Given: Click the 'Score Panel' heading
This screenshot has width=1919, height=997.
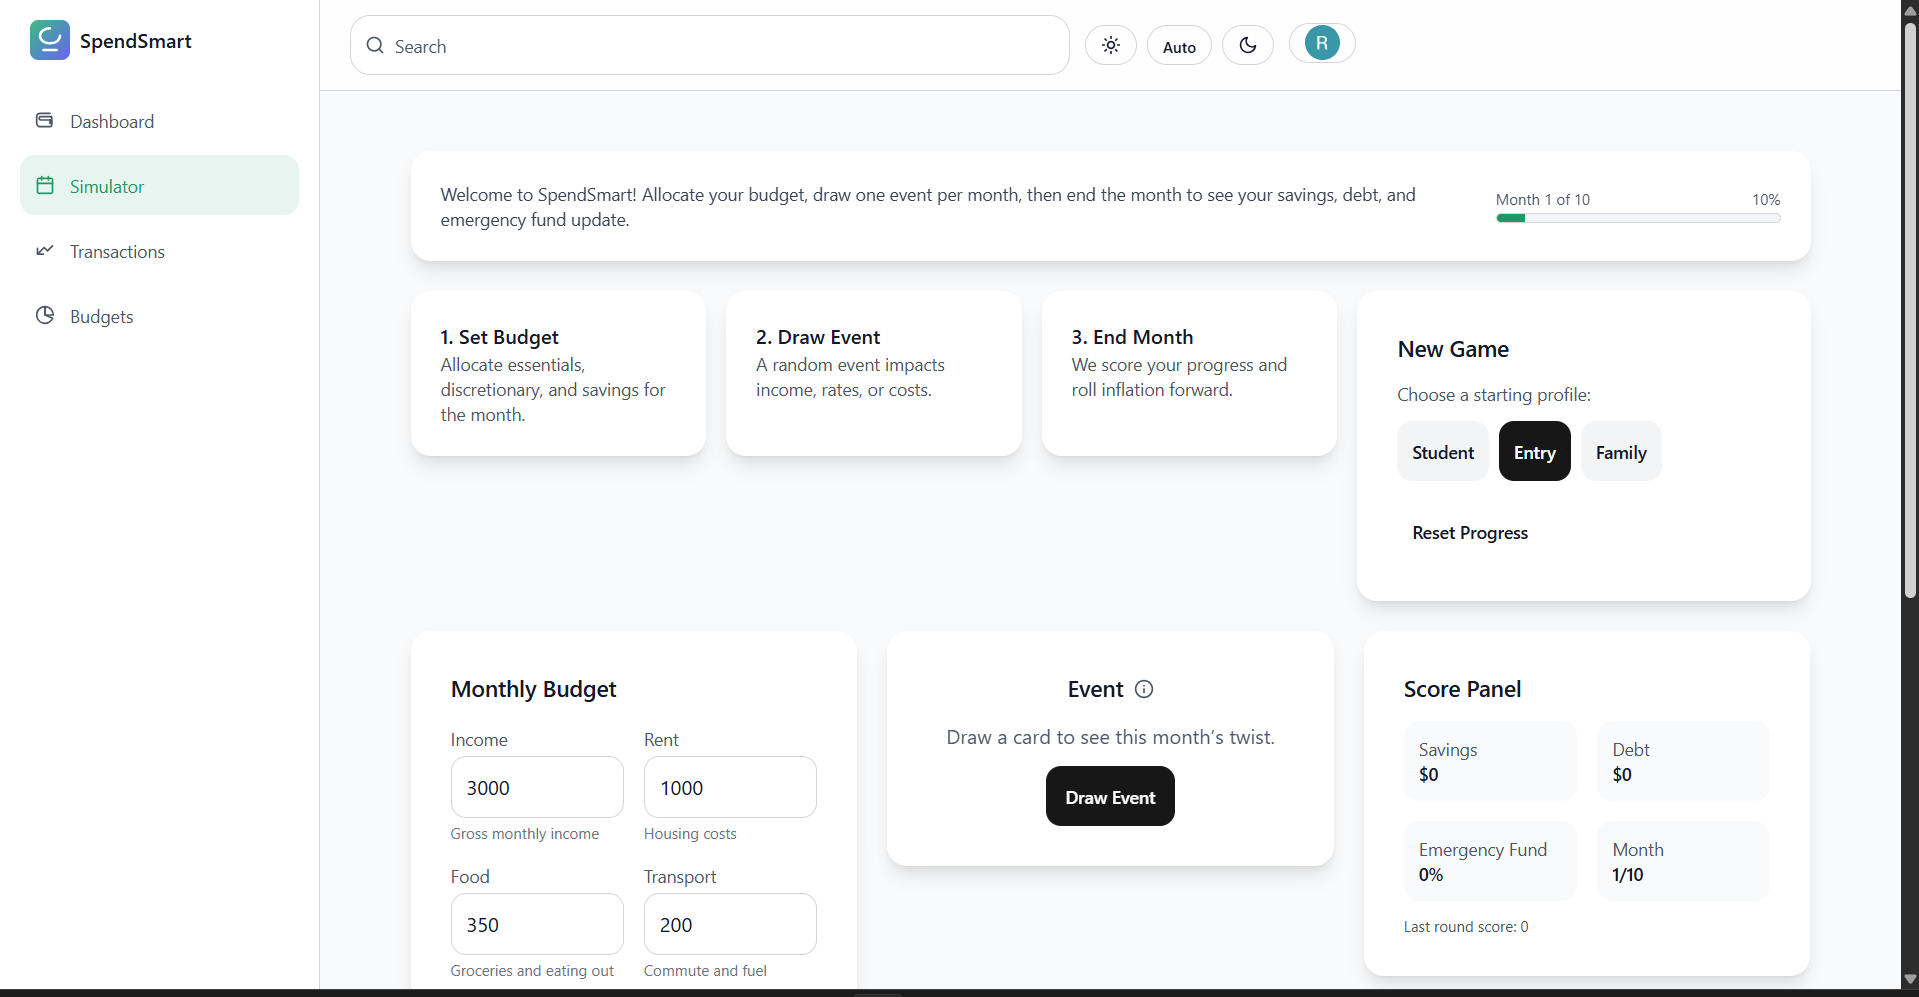Looking at the screenshot, I should pos(1462,689).
